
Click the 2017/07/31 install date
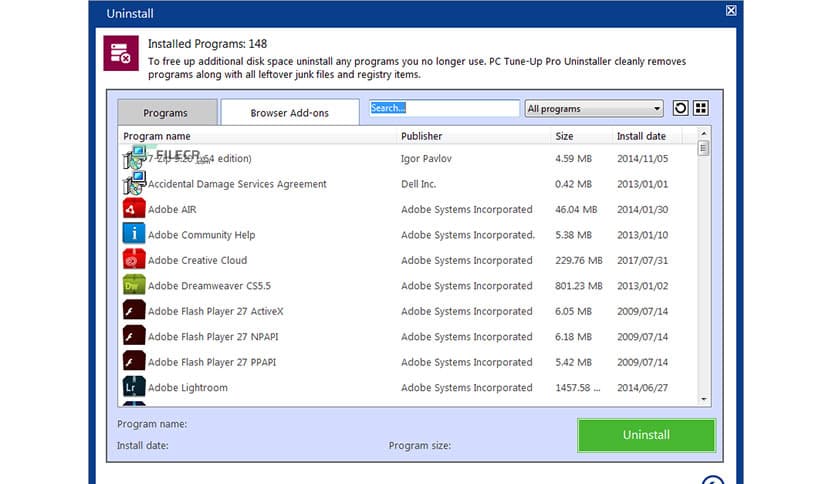pyautogui.click(x=642, y=261)
